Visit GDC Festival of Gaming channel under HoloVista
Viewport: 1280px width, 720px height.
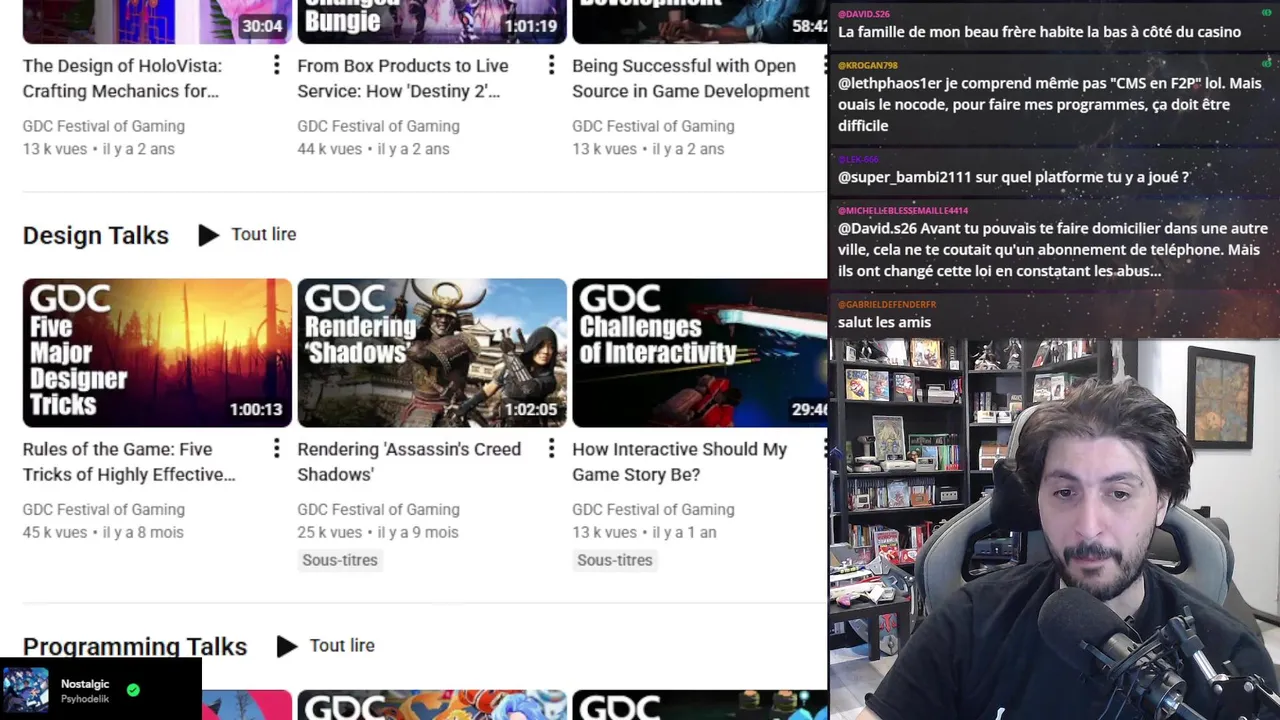pyautogui.click(x=104, y=126)
